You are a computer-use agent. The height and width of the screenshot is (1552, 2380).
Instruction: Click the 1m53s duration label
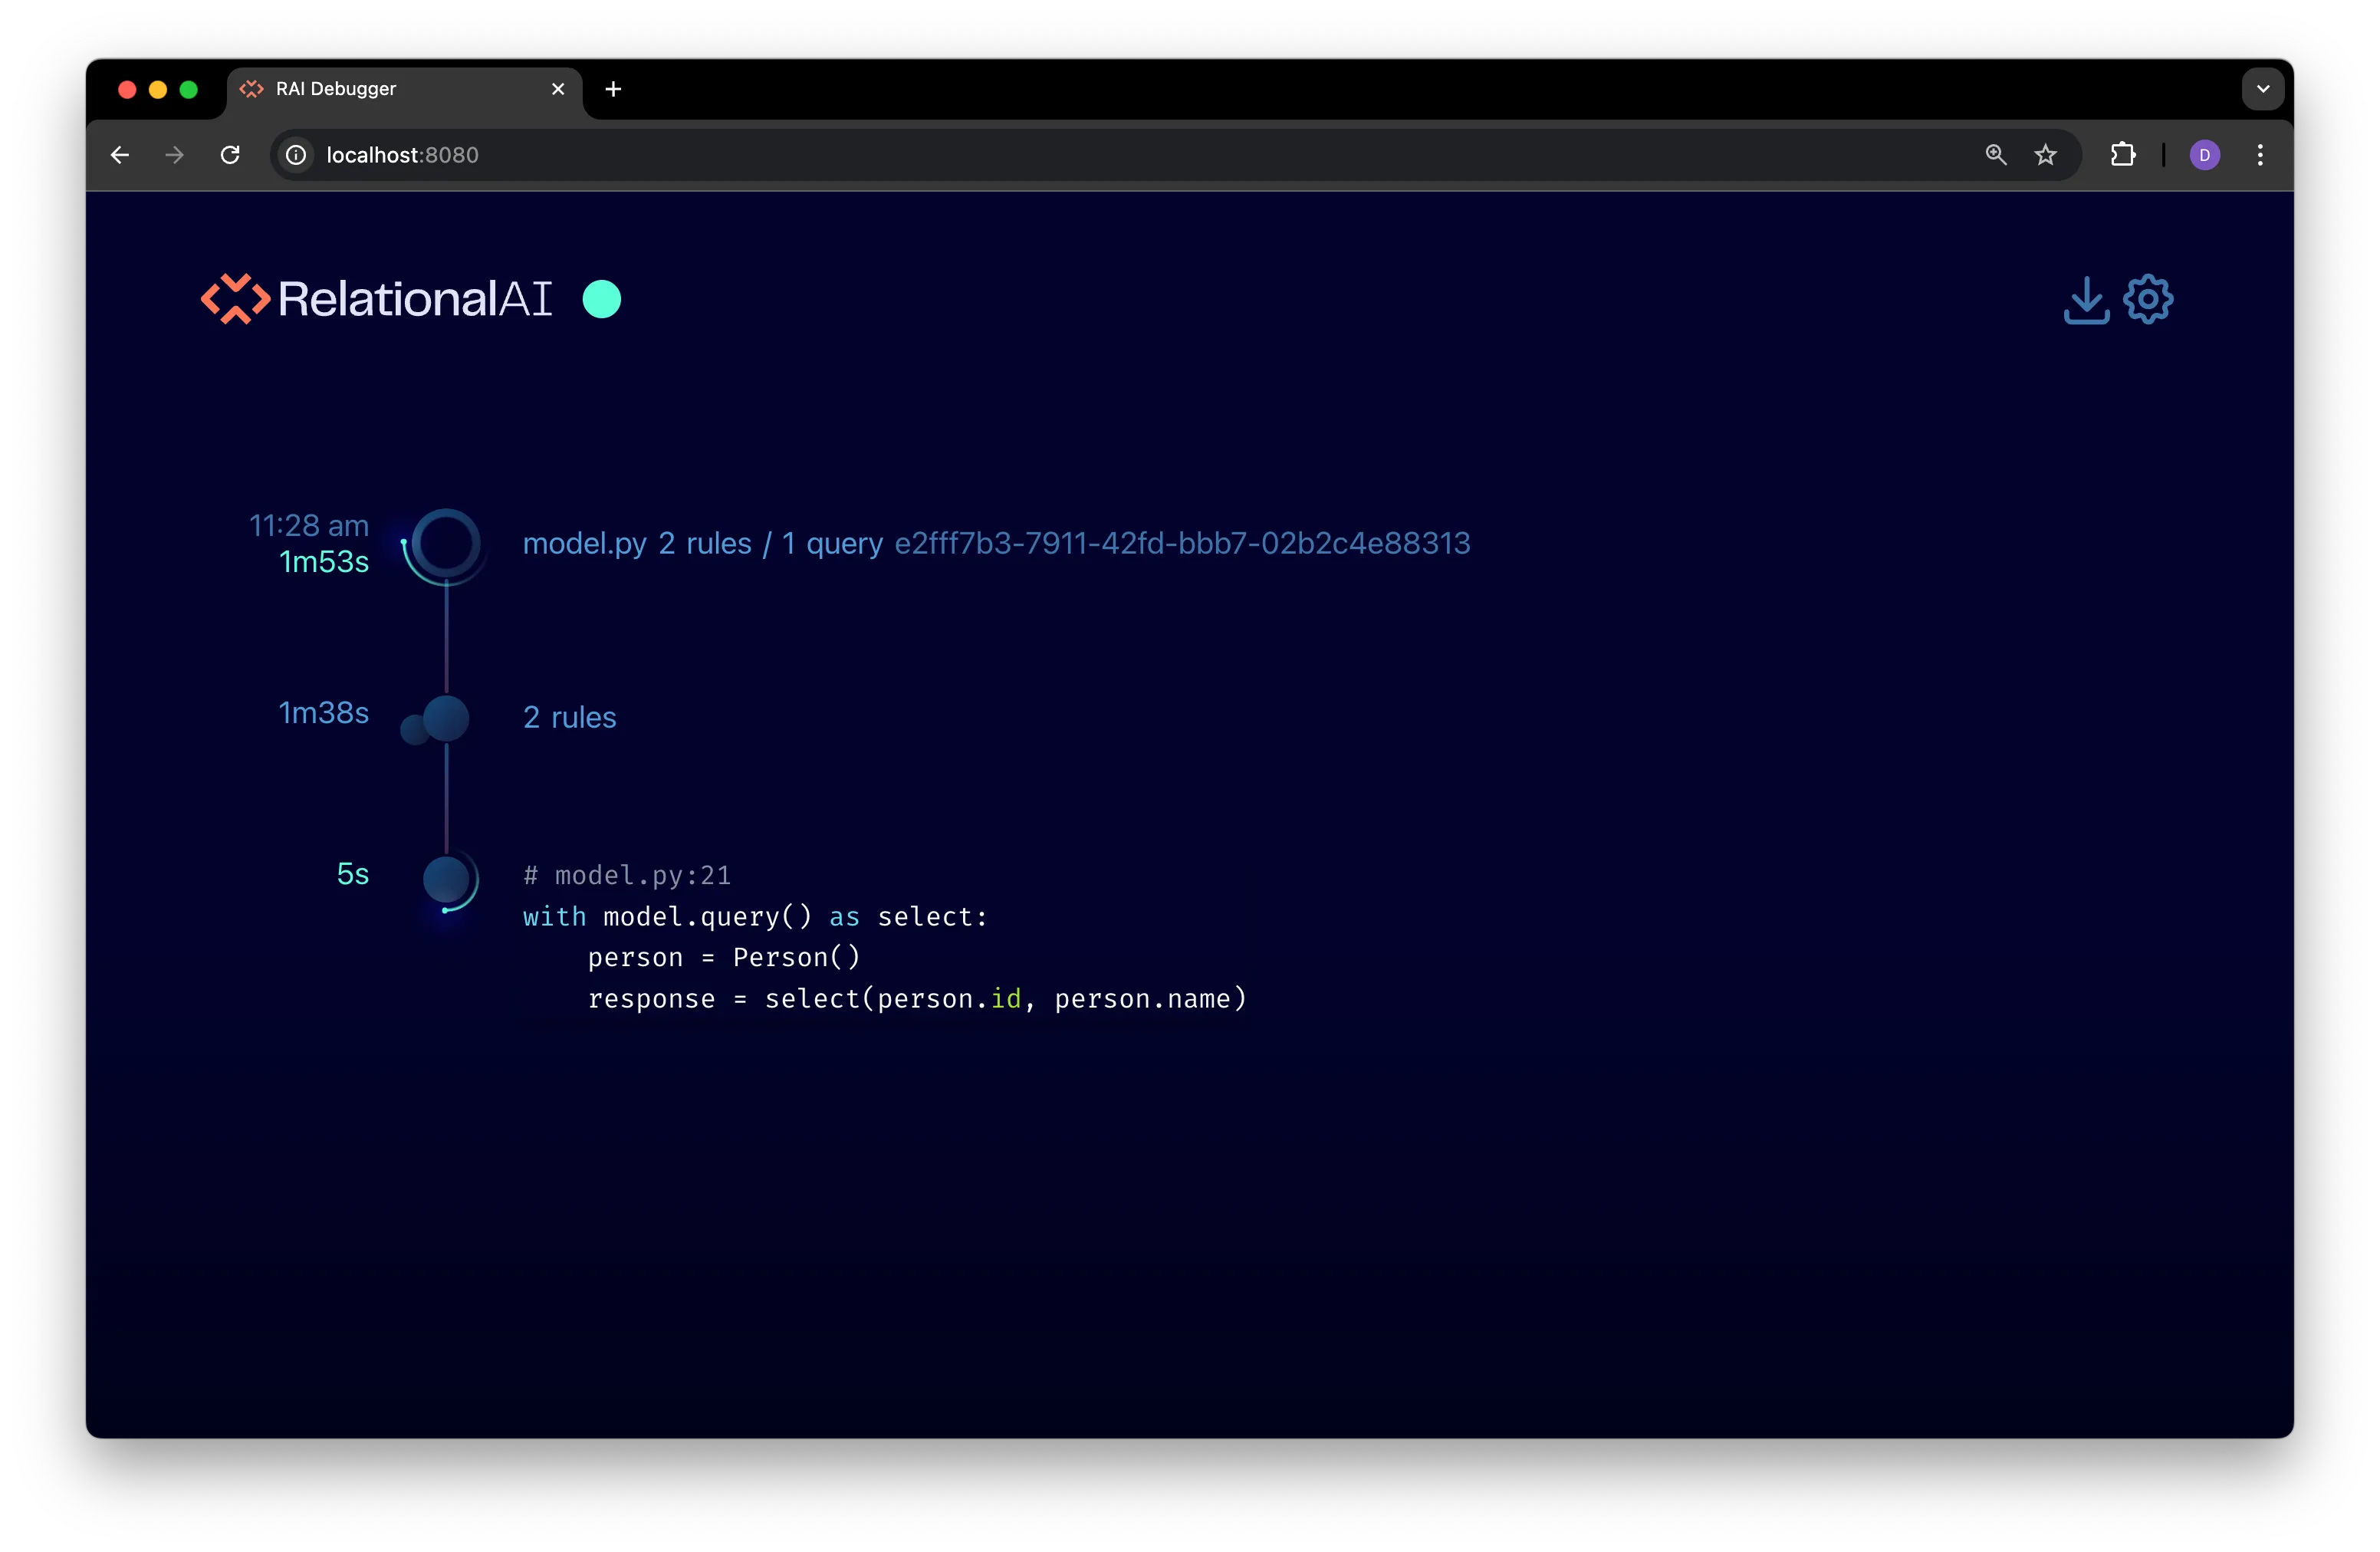click(324, 562)
